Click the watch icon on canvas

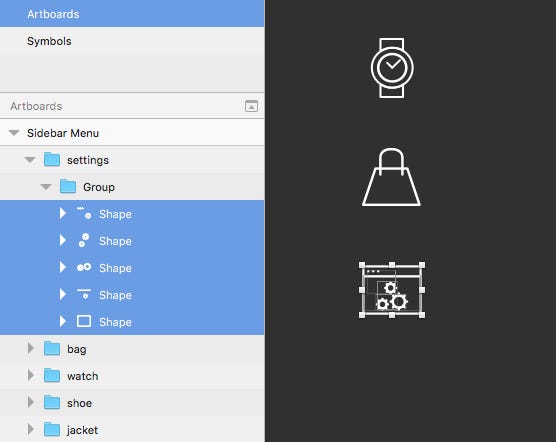392,68
